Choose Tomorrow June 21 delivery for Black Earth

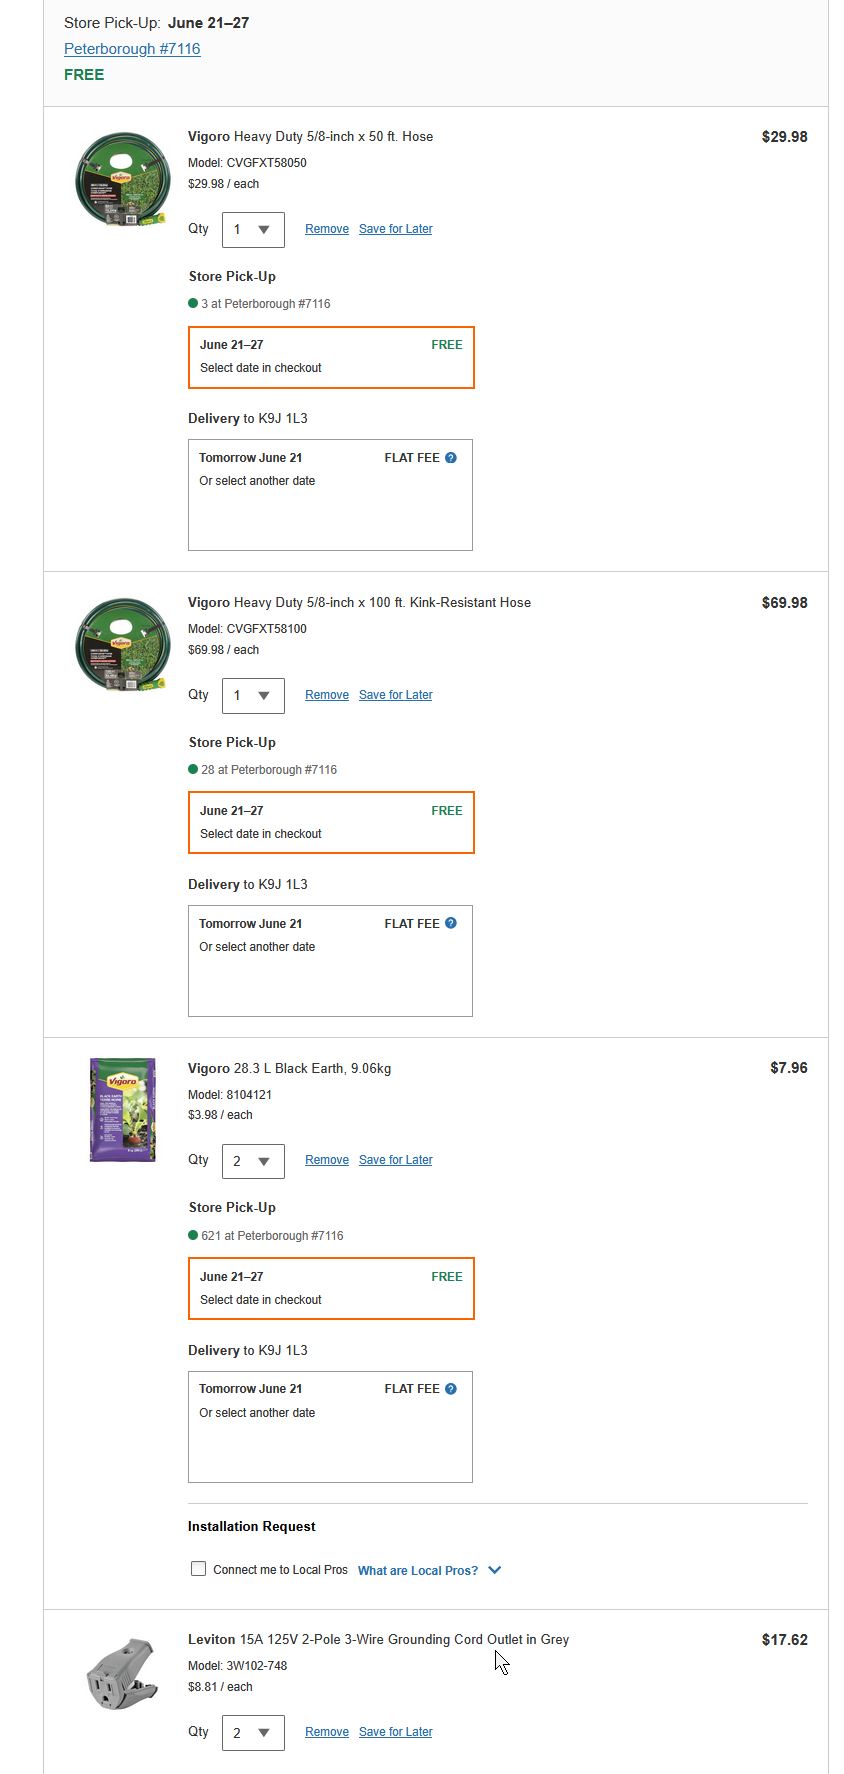[330, 1426]
